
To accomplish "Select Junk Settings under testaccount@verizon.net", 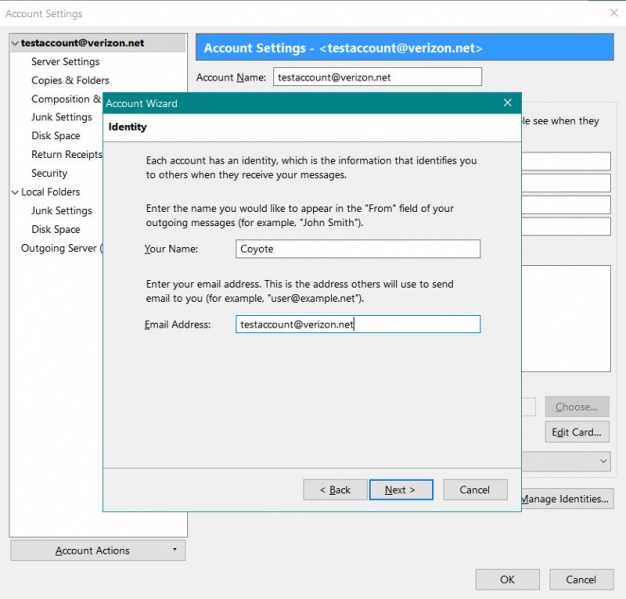I will pyautogui.click(x=62, y=117).
